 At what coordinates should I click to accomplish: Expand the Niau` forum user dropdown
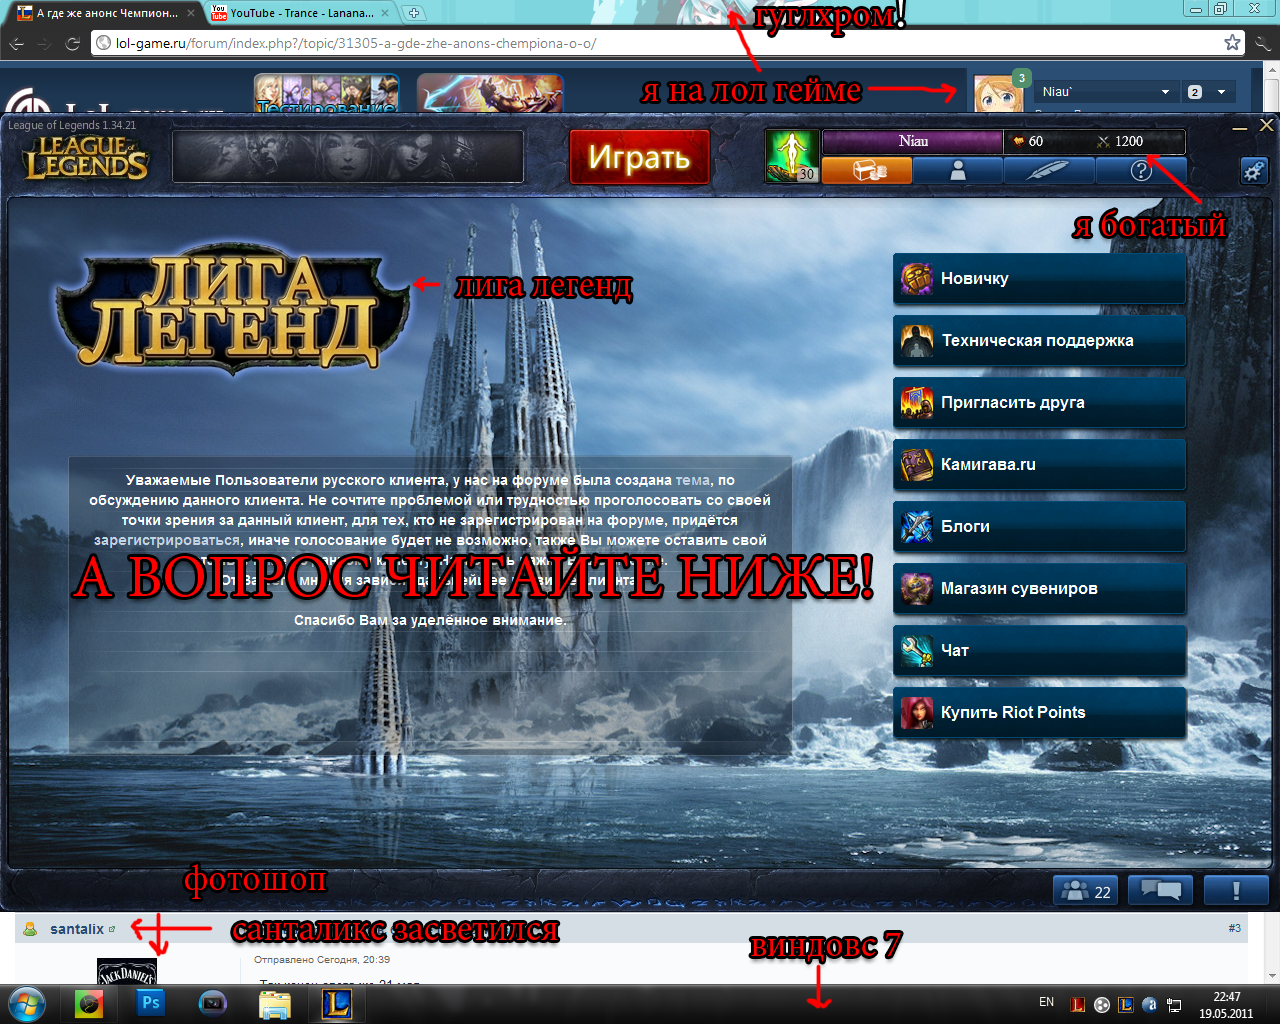click(x=1105, y=92)
